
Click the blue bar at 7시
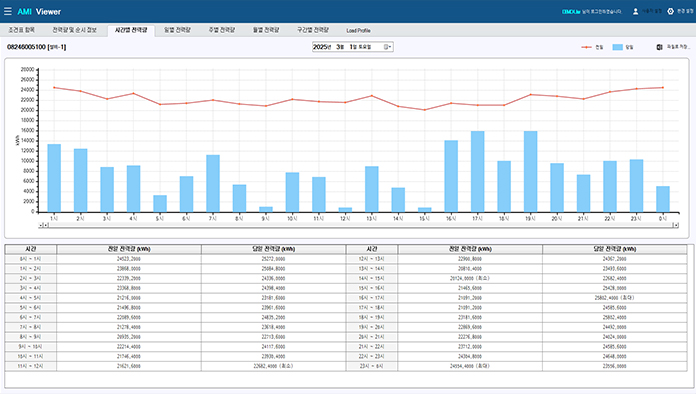pos(213,183)
